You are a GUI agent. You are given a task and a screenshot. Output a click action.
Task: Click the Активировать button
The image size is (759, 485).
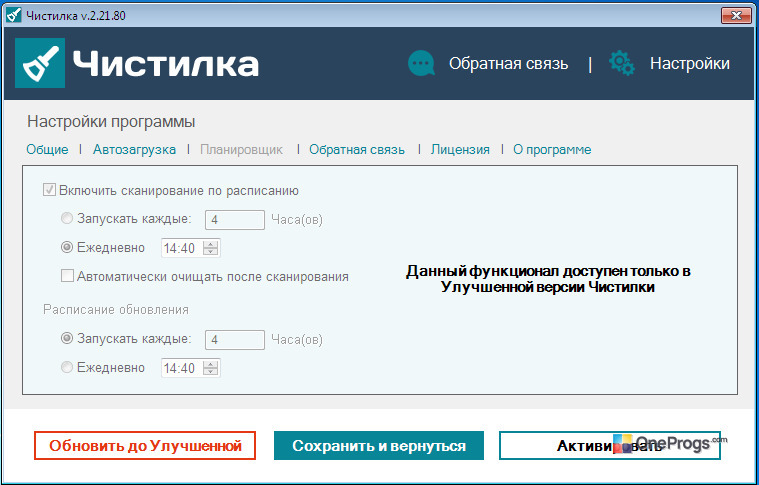click(609, 445)
